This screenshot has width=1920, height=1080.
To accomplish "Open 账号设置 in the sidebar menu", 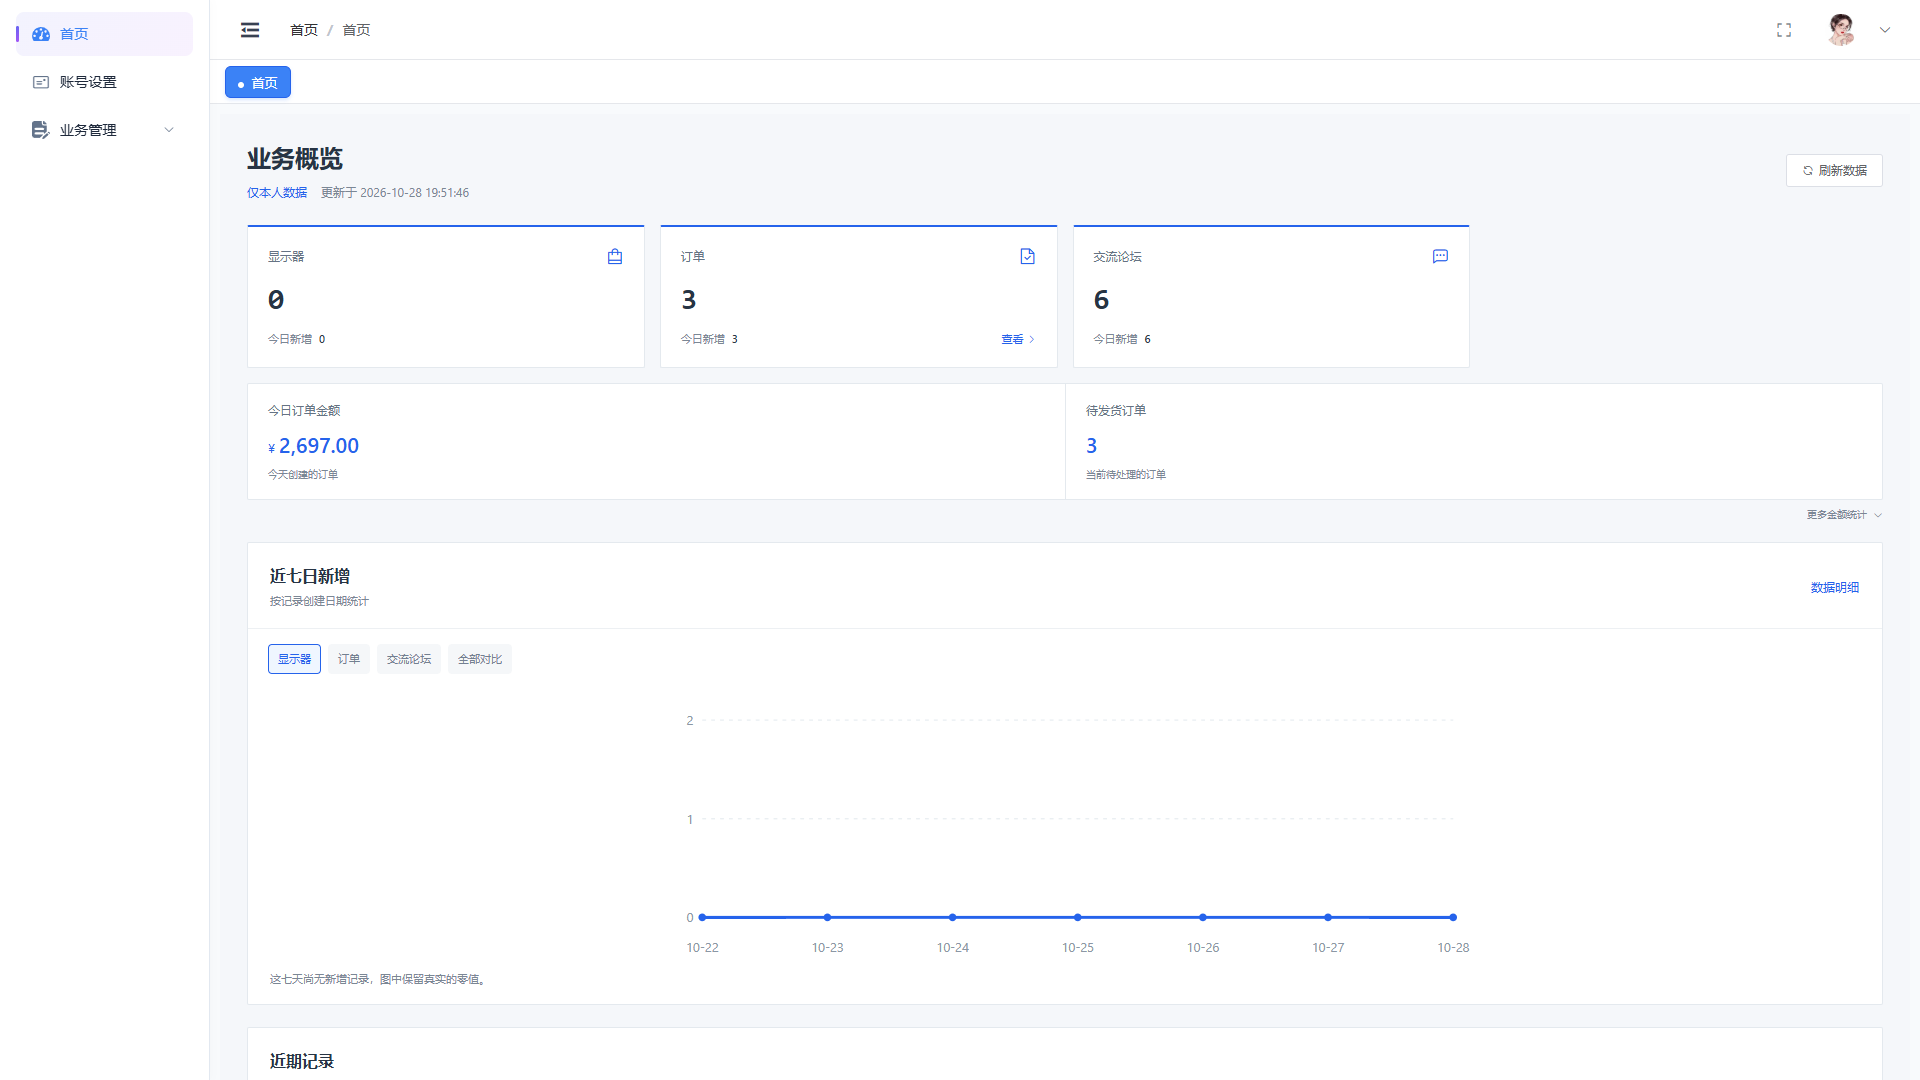I will tap(104, 82).
